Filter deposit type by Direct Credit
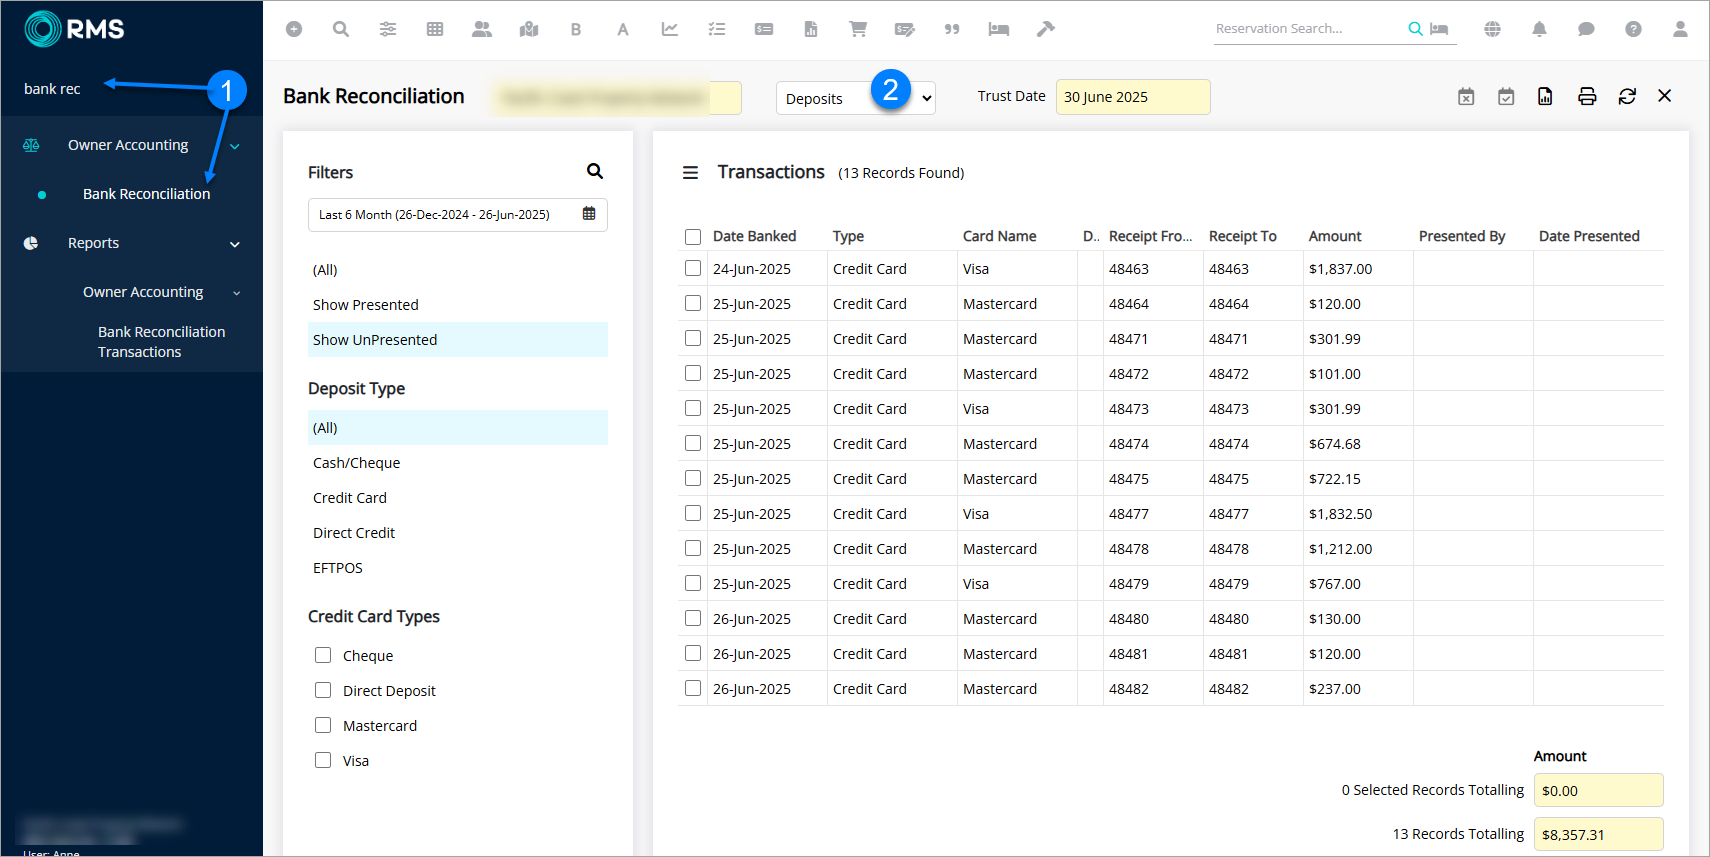Image resolution: width=1710 pixels, height=857 pixels. (354, 533)
